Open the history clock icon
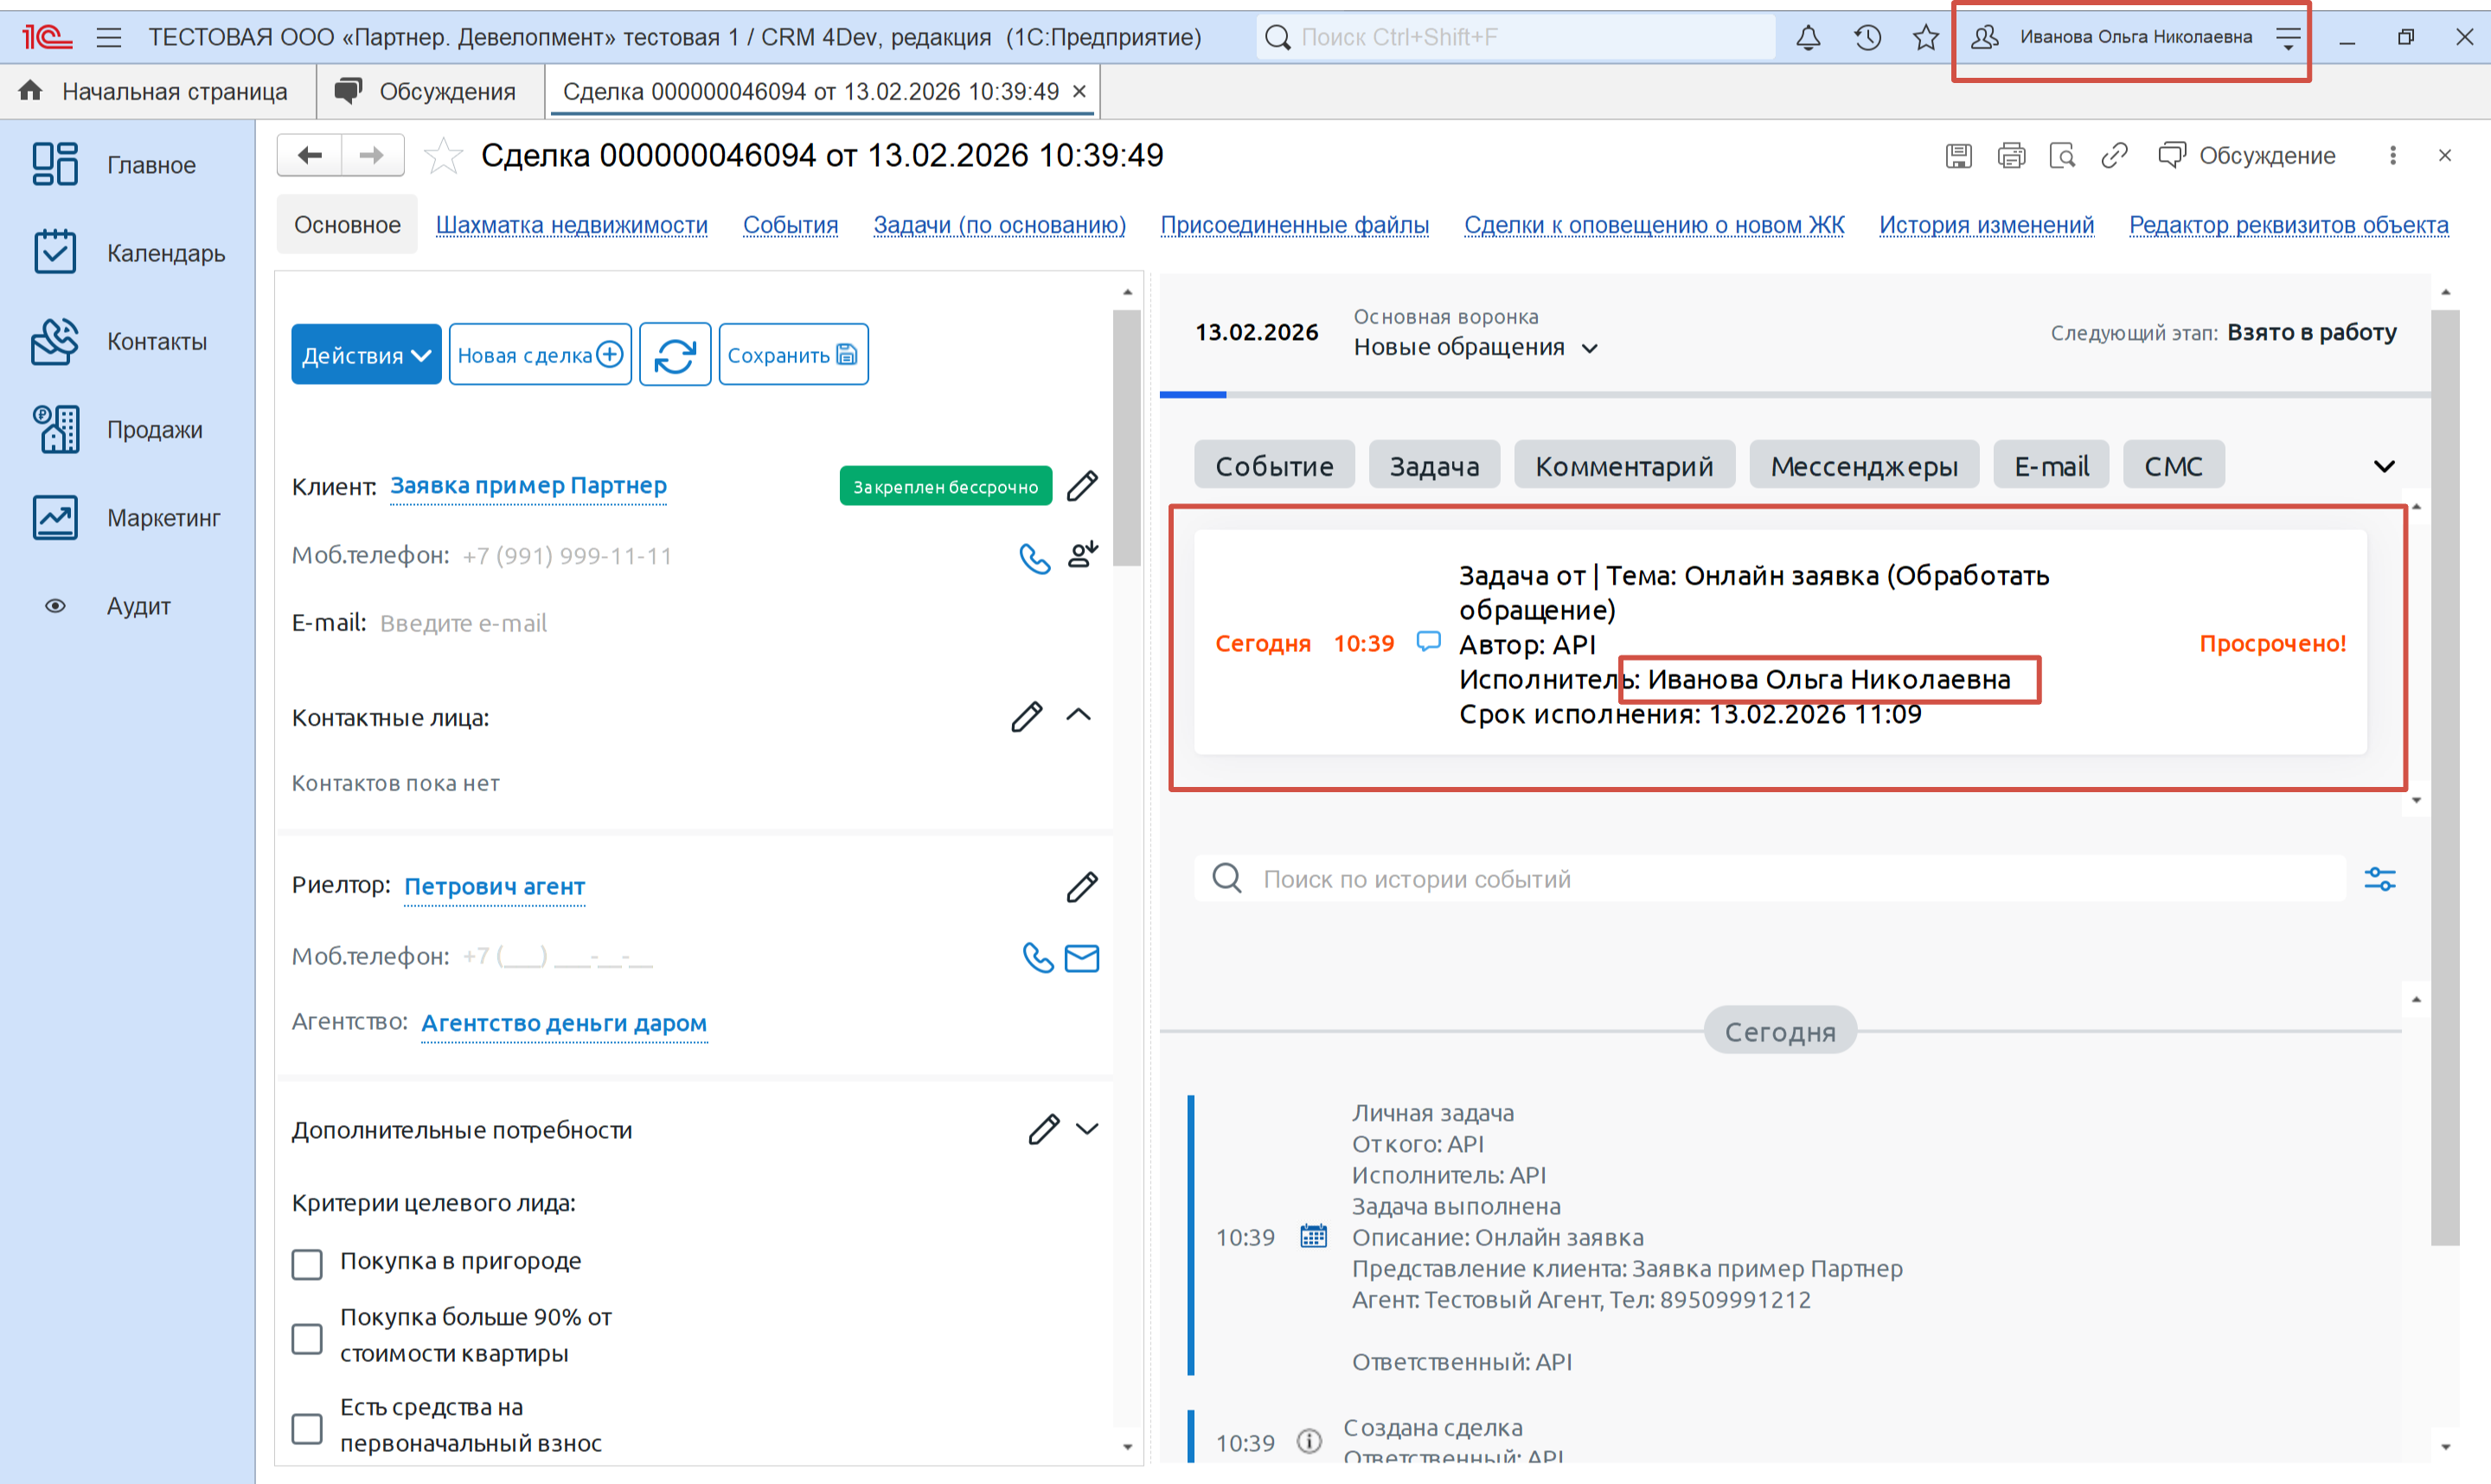Viewport: 2491px width, 1484px height. click(1866, 38)
